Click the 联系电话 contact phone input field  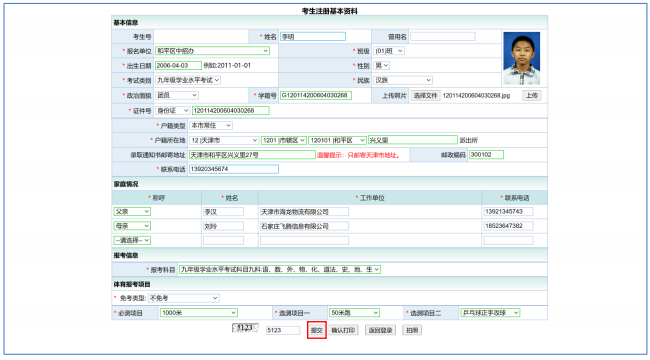(234, 169)
